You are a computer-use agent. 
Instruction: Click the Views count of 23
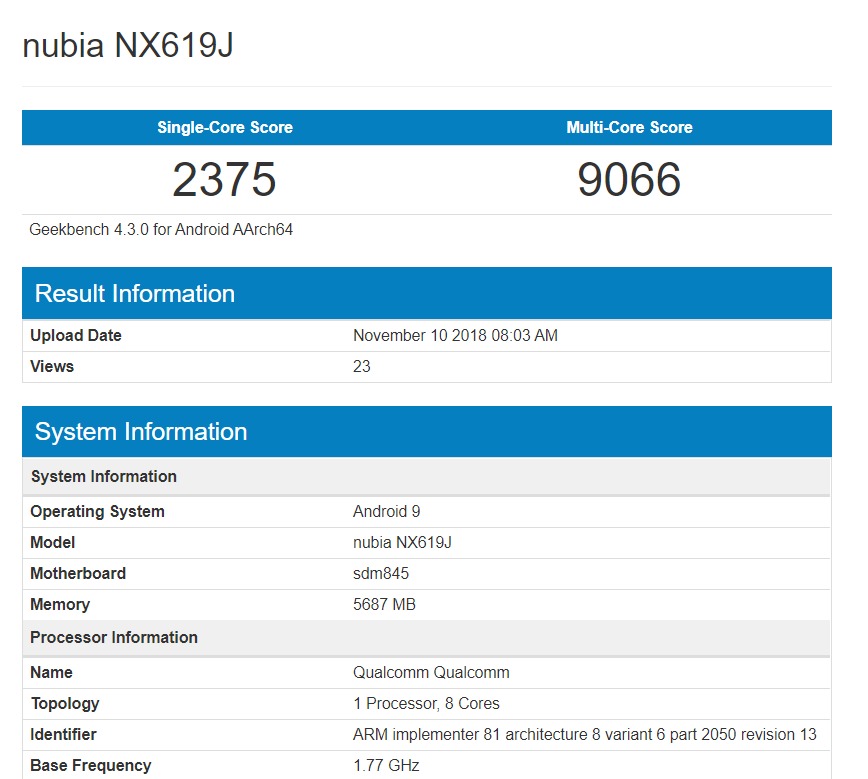click(x=361, y=367)
